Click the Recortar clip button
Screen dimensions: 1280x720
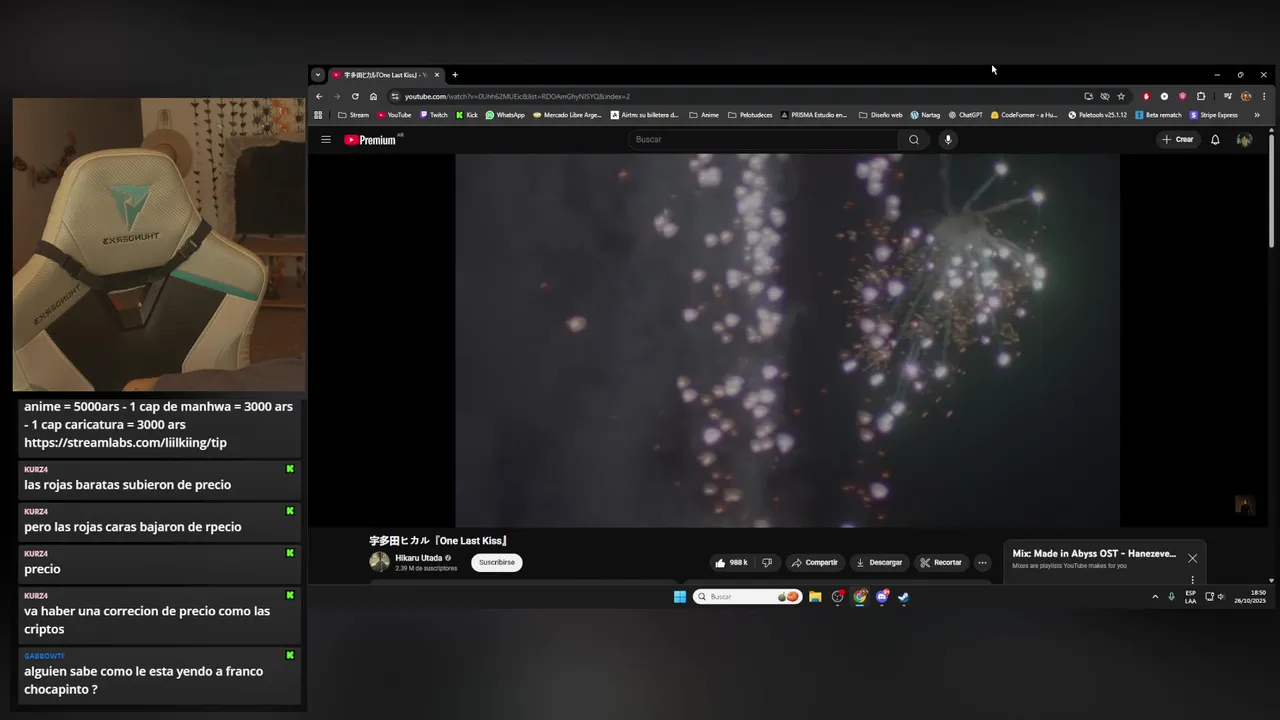point(941,563)
